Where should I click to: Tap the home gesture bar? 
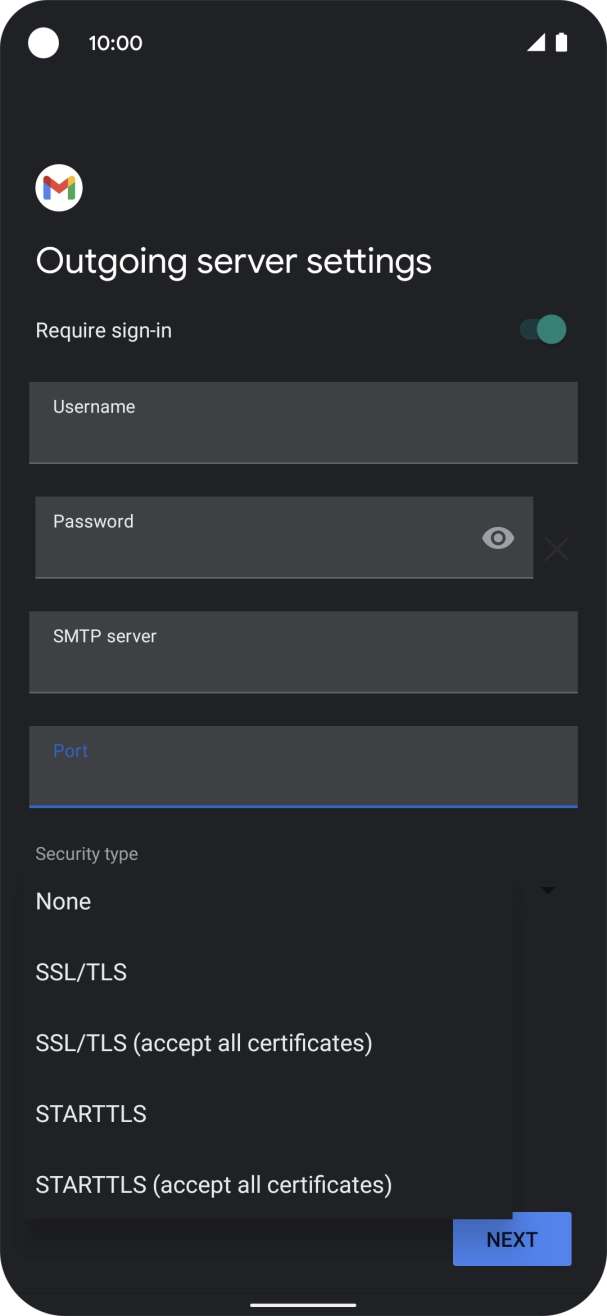click(x=303, y=1304)
